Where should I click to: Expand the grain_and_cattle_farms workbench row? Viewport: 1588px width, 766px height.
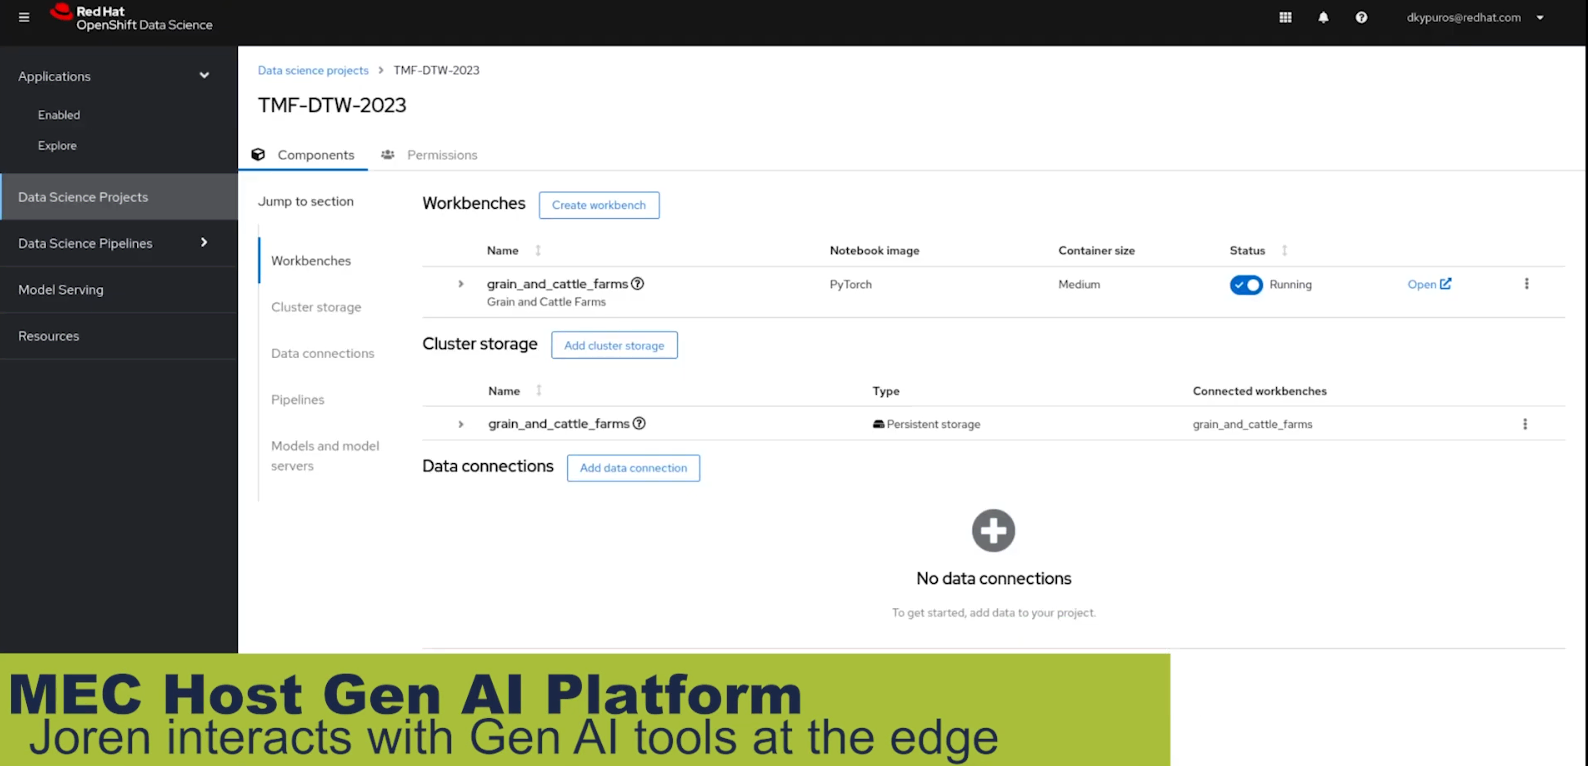[461, 284]
